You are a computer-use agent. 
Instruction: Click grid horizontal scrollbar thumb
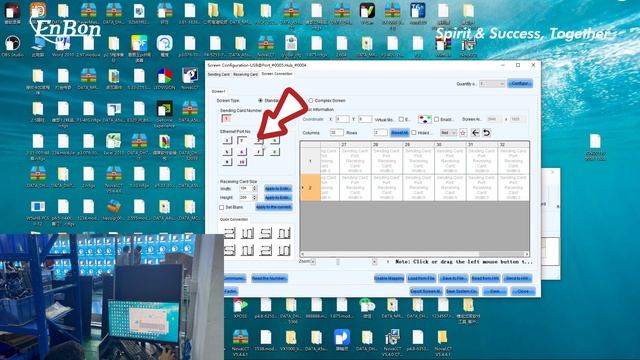(x=502, y=254)
